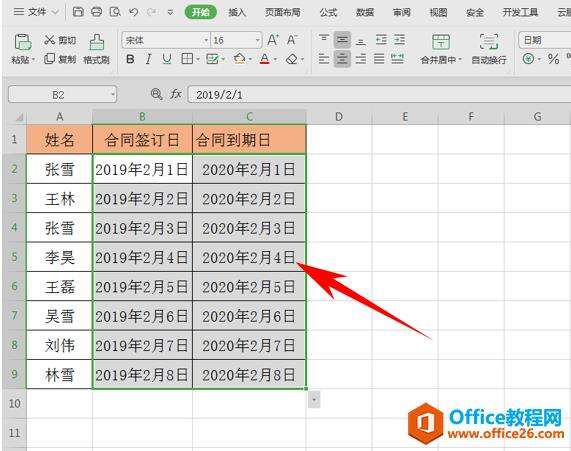The width and height of the screenshot is (571, 451).
Task: Click the paste options button below table
Action: [x=314, y=399]
